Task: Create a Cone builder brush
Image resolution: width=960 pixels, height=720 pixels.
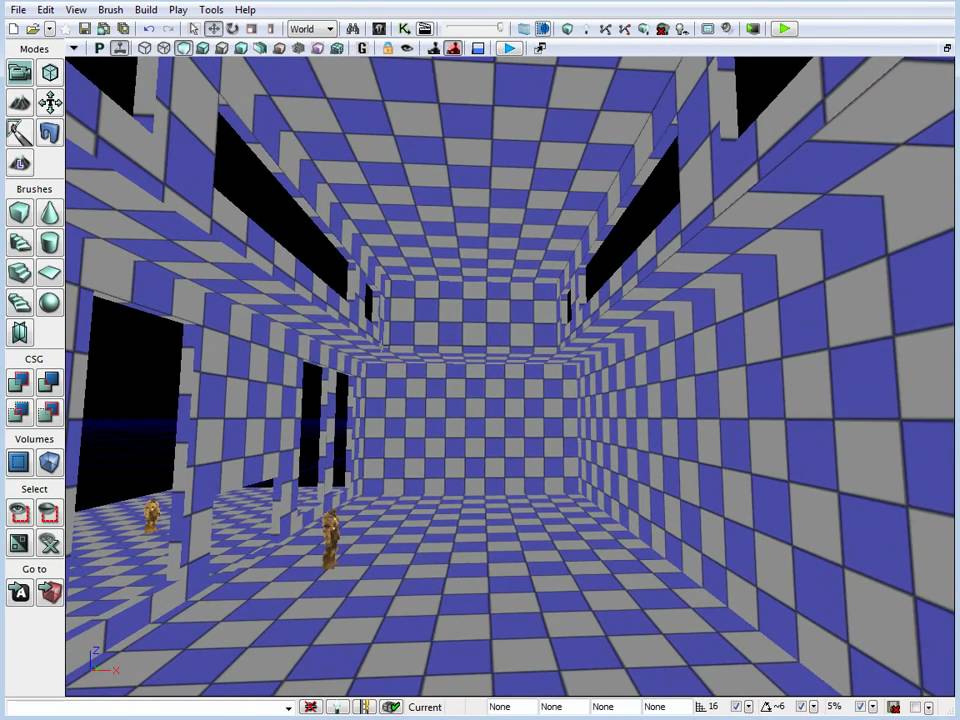Action: (x=50, y=213)
